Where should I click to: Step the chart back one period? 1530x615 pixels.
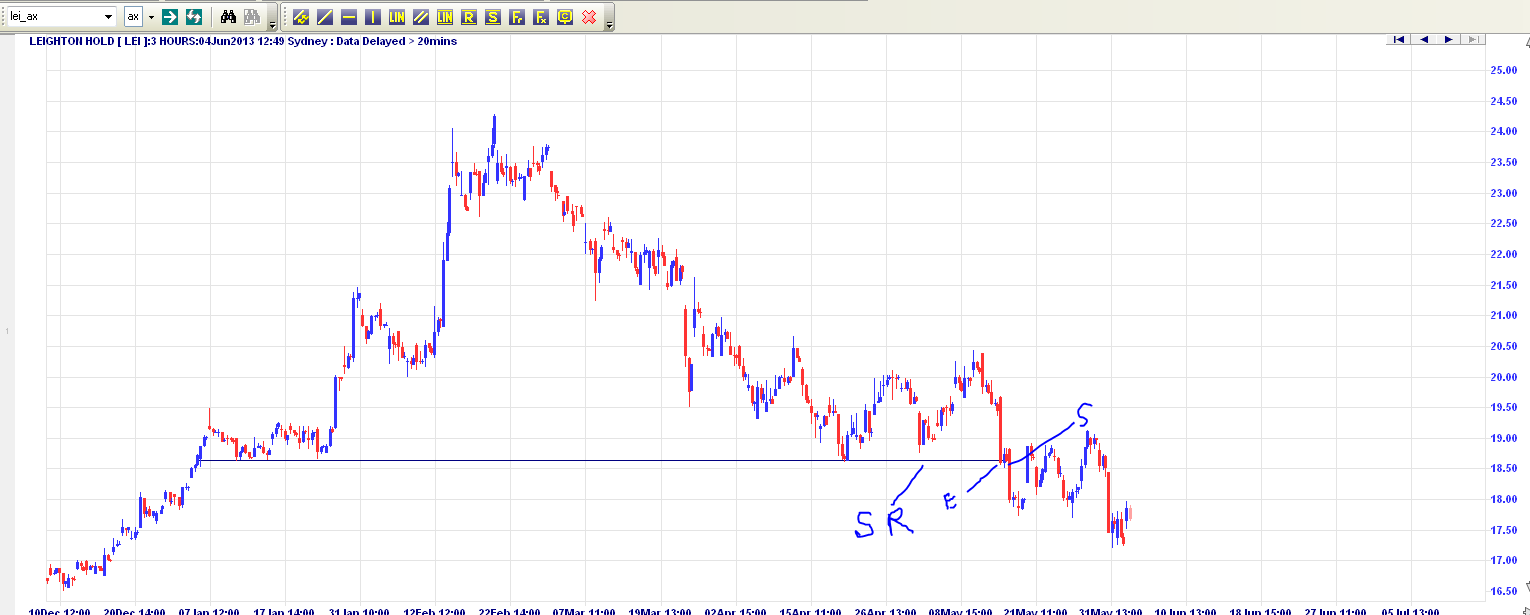pyautogui.click(x=1424, y=39)
